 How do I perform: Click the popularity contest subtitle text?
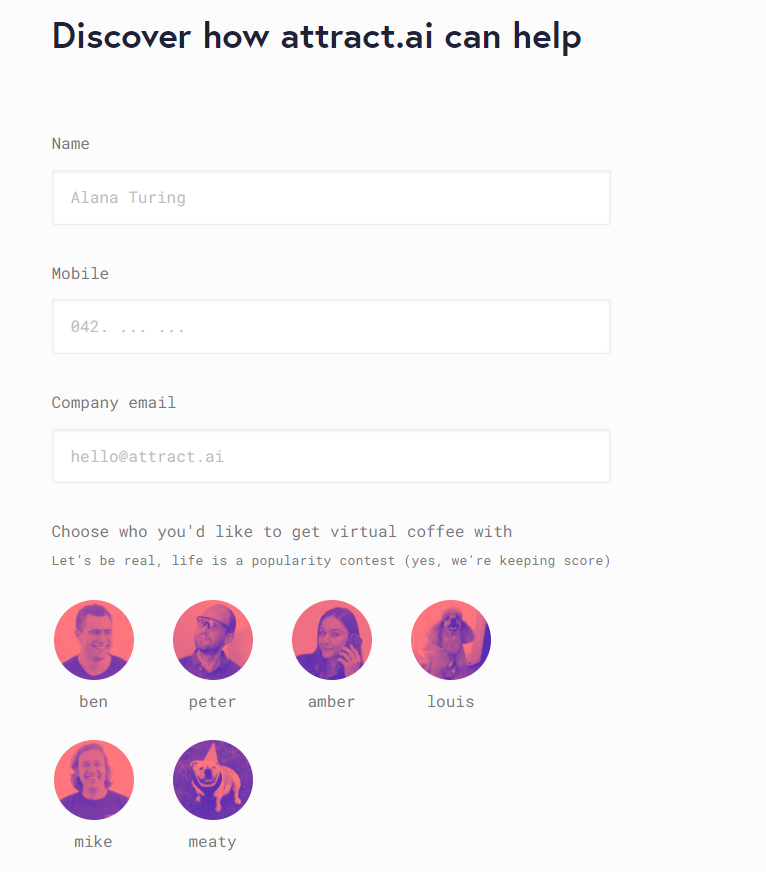(330, 560)
